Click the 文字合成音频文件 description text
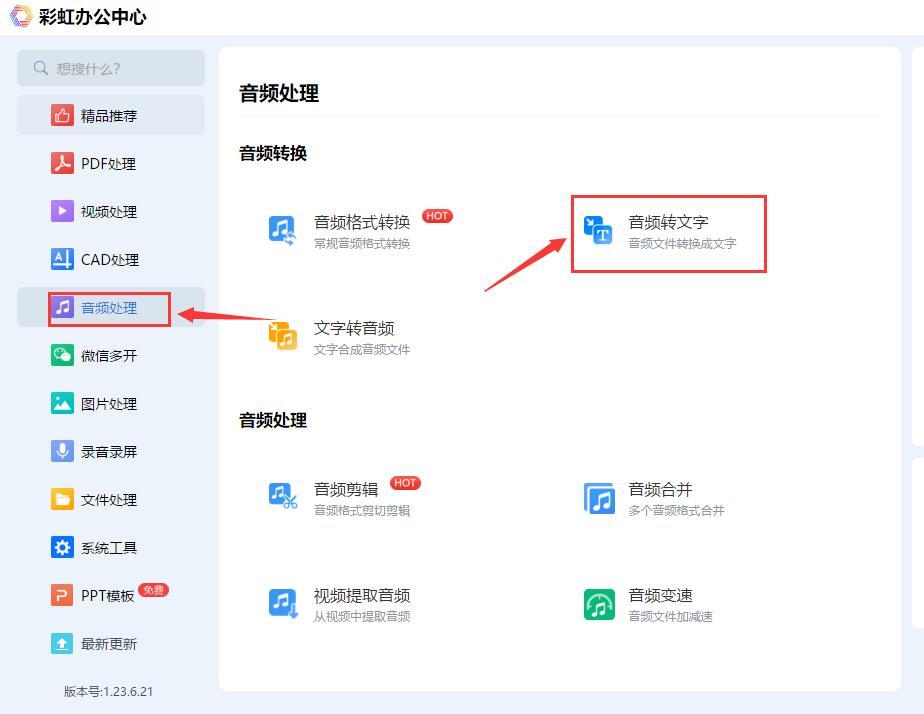 pos(362,349)
